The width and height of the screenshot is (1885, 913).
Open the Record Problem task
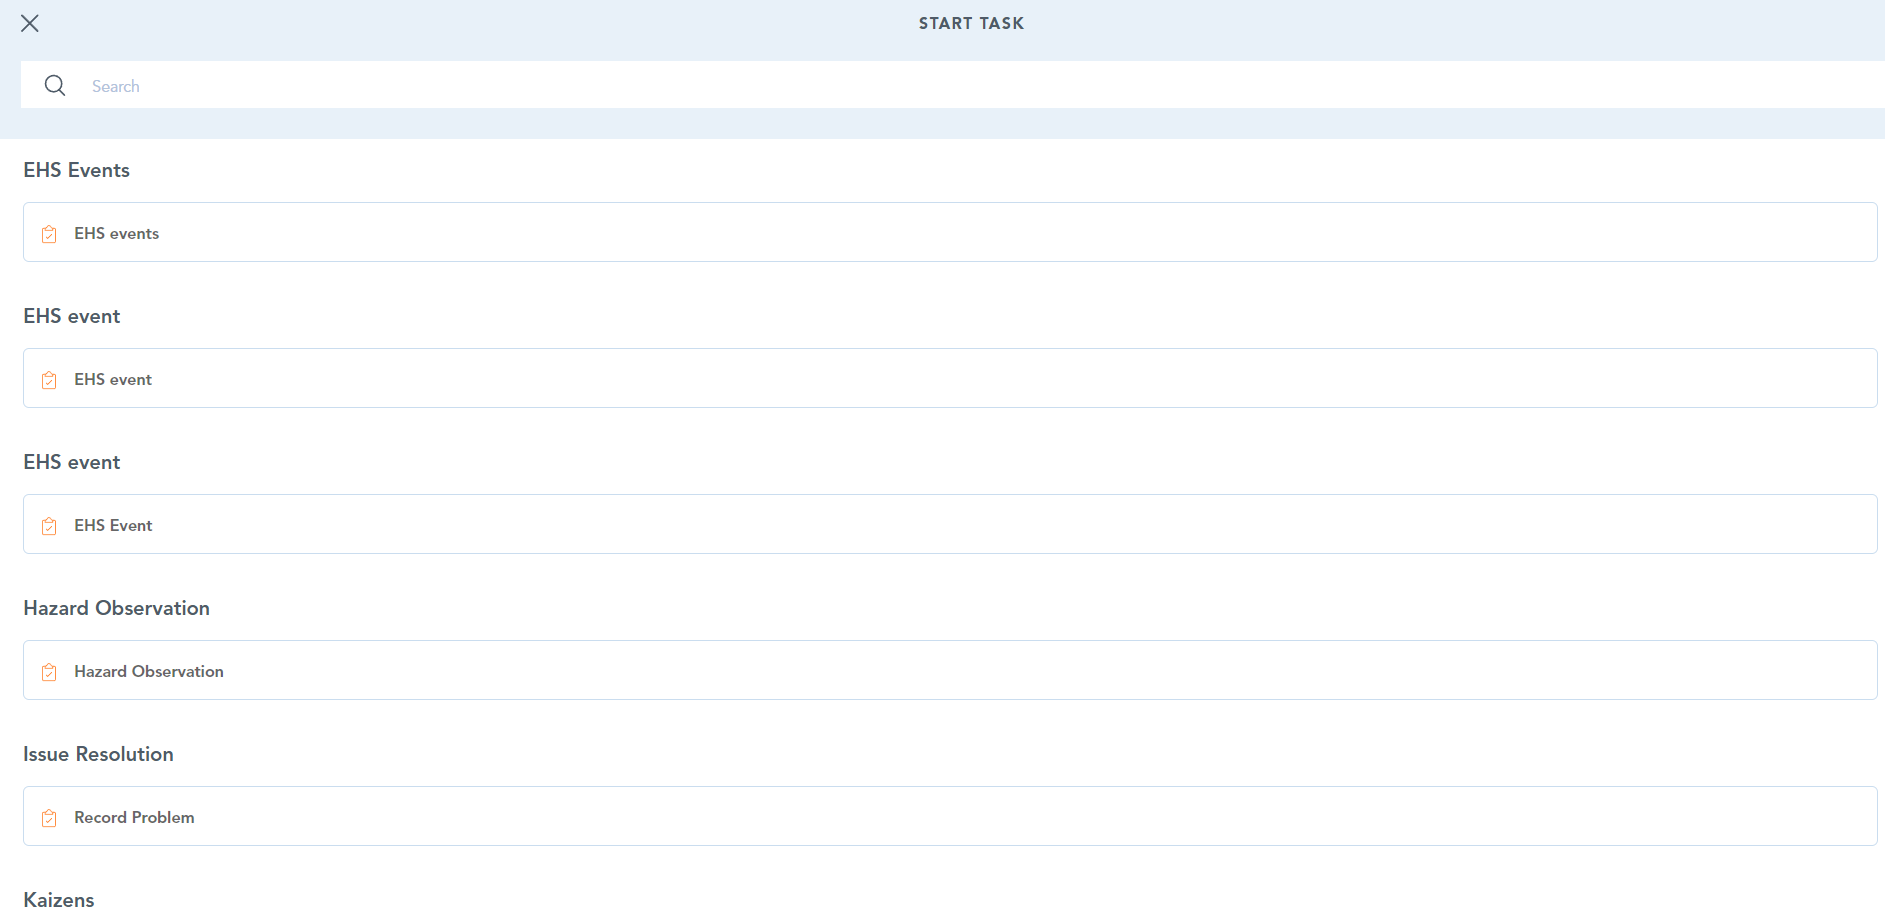(x=949, y=817)
